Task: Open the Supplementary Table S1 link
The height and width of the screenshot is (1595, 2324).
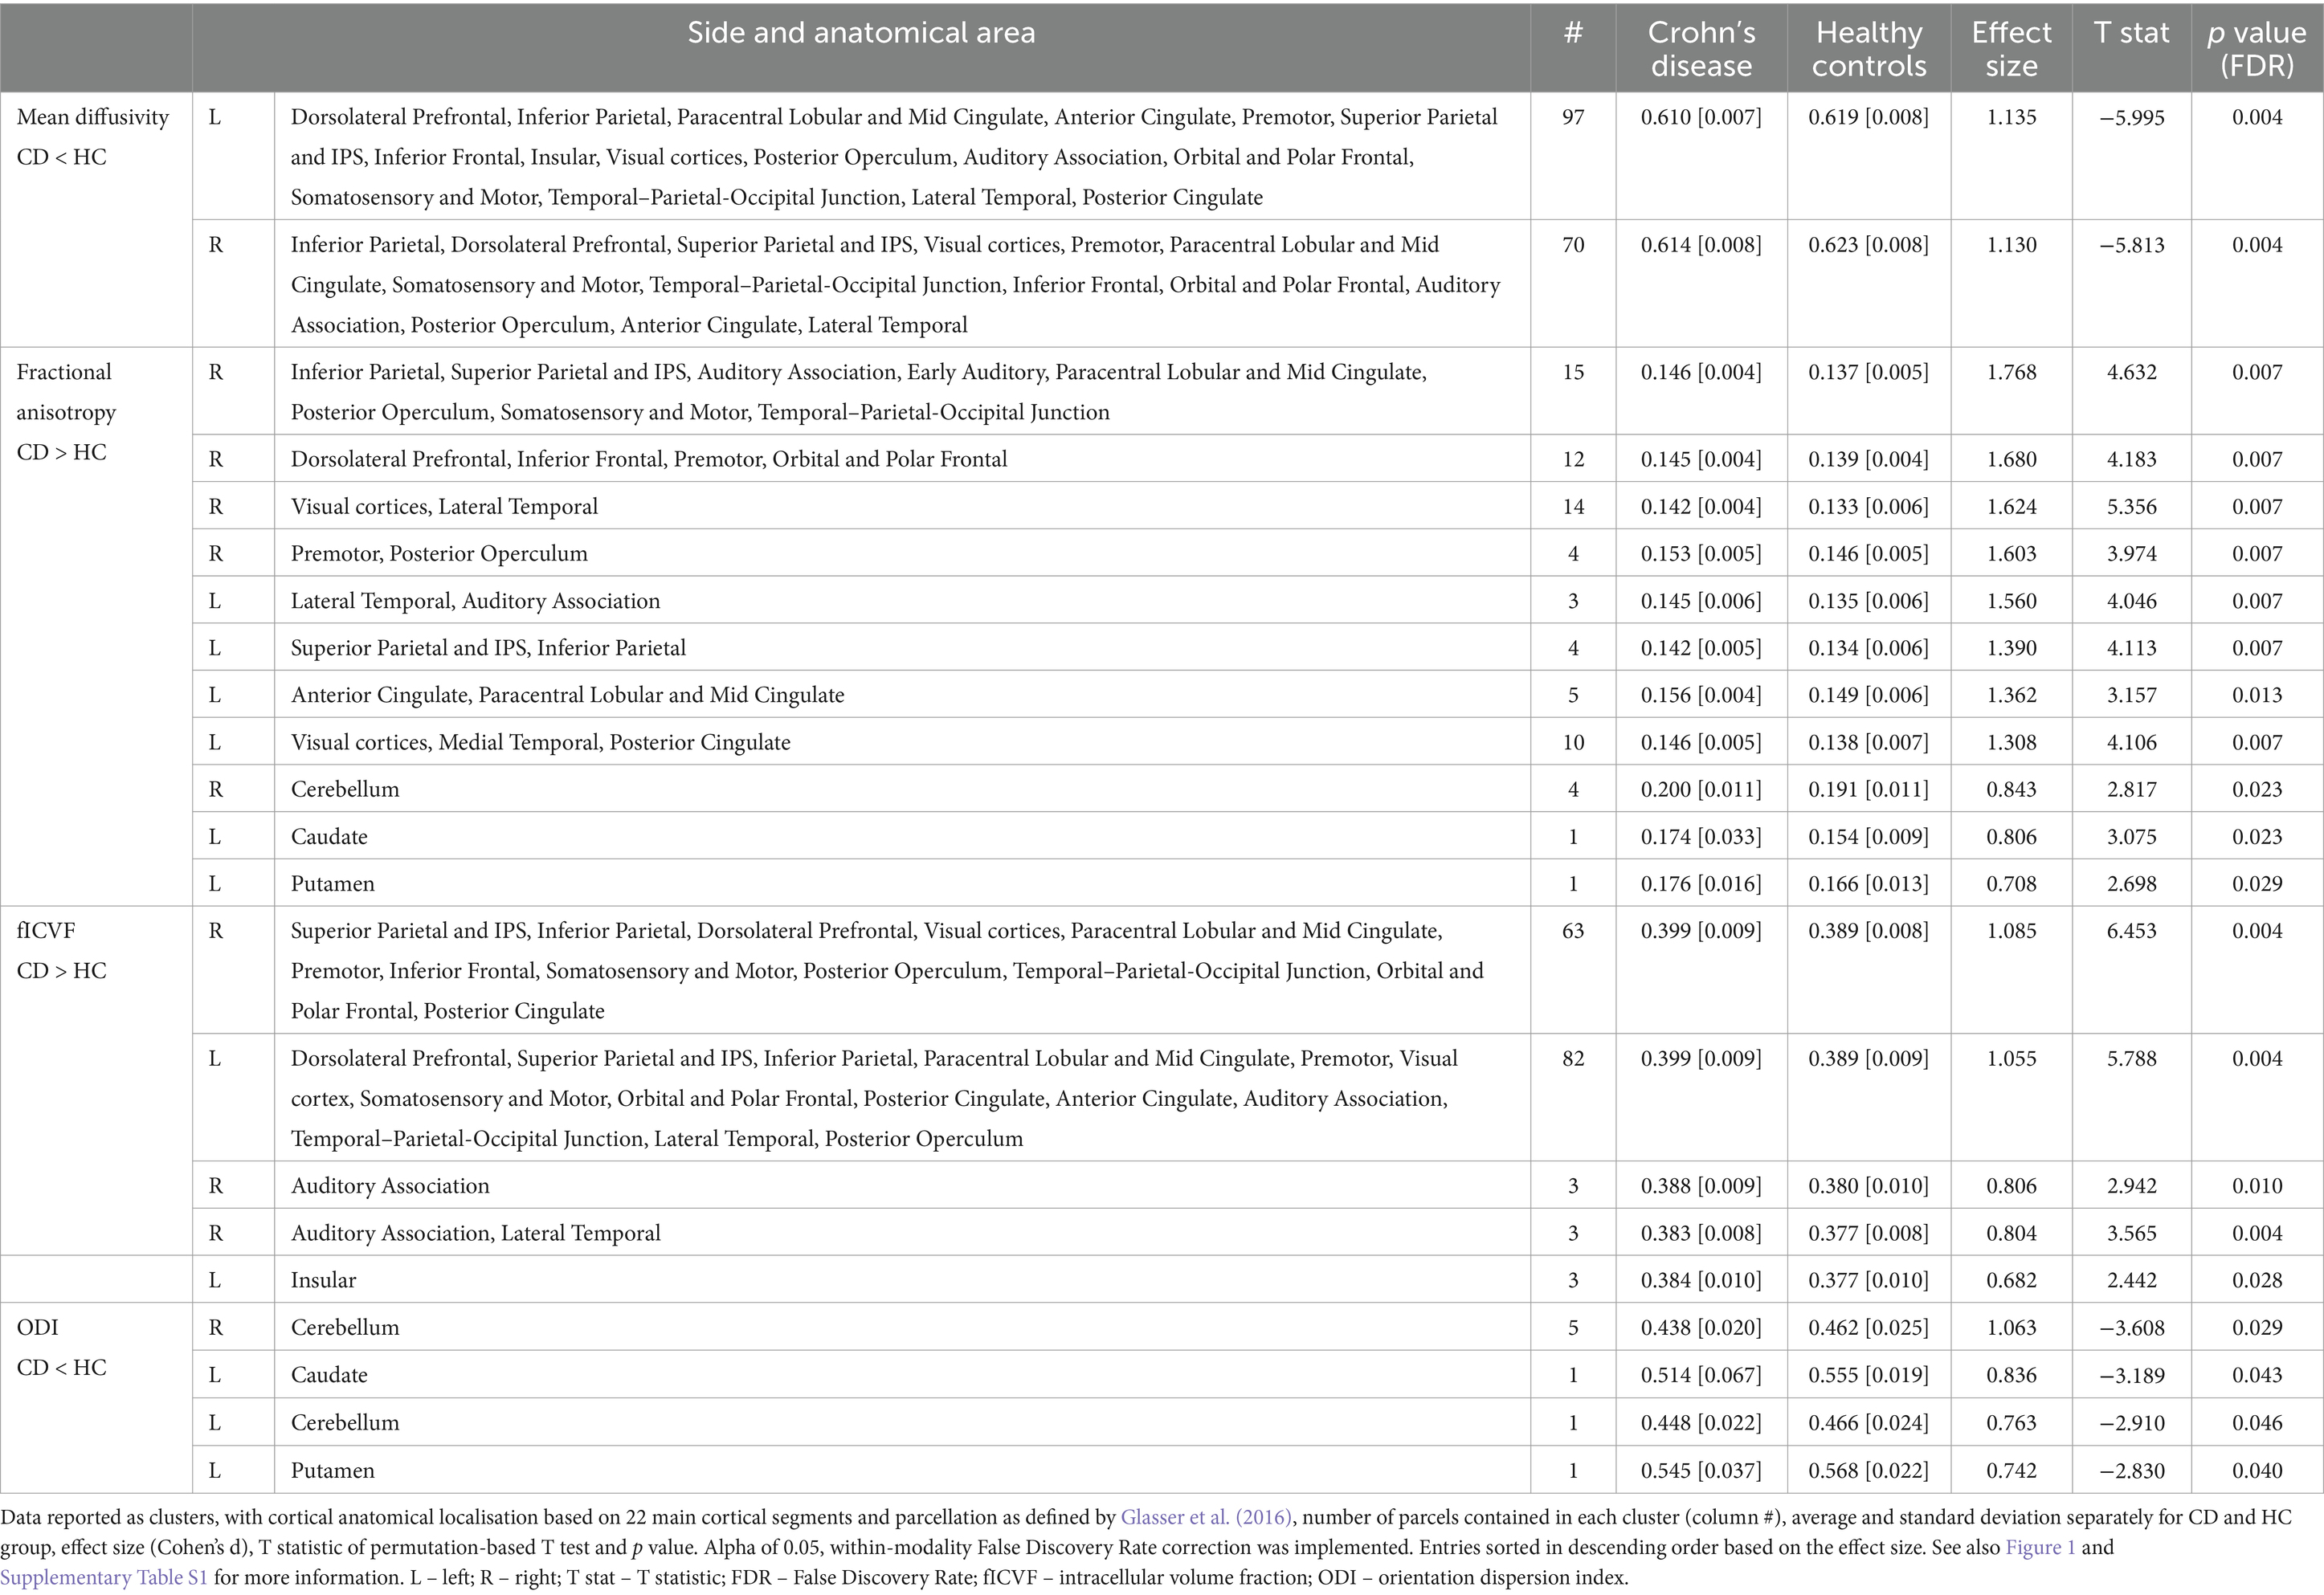Action: pyautogui.click(x=105, y=1577)
